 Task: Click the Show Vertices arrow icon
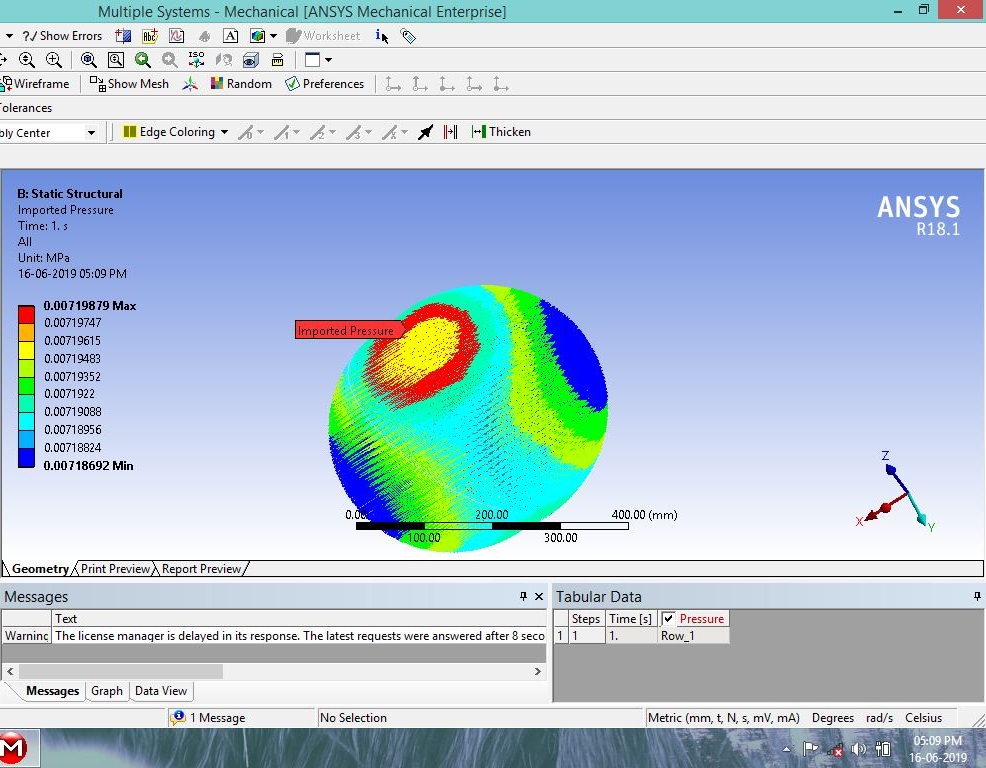point(425,132)
